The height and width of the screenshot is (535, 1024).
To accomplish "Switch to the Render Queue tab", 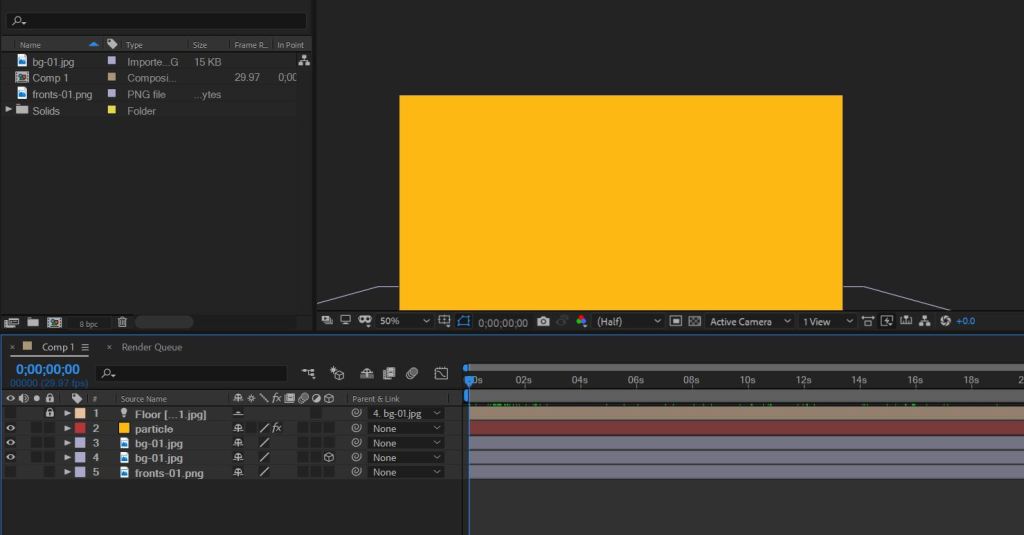I will [x=151, y=347].
